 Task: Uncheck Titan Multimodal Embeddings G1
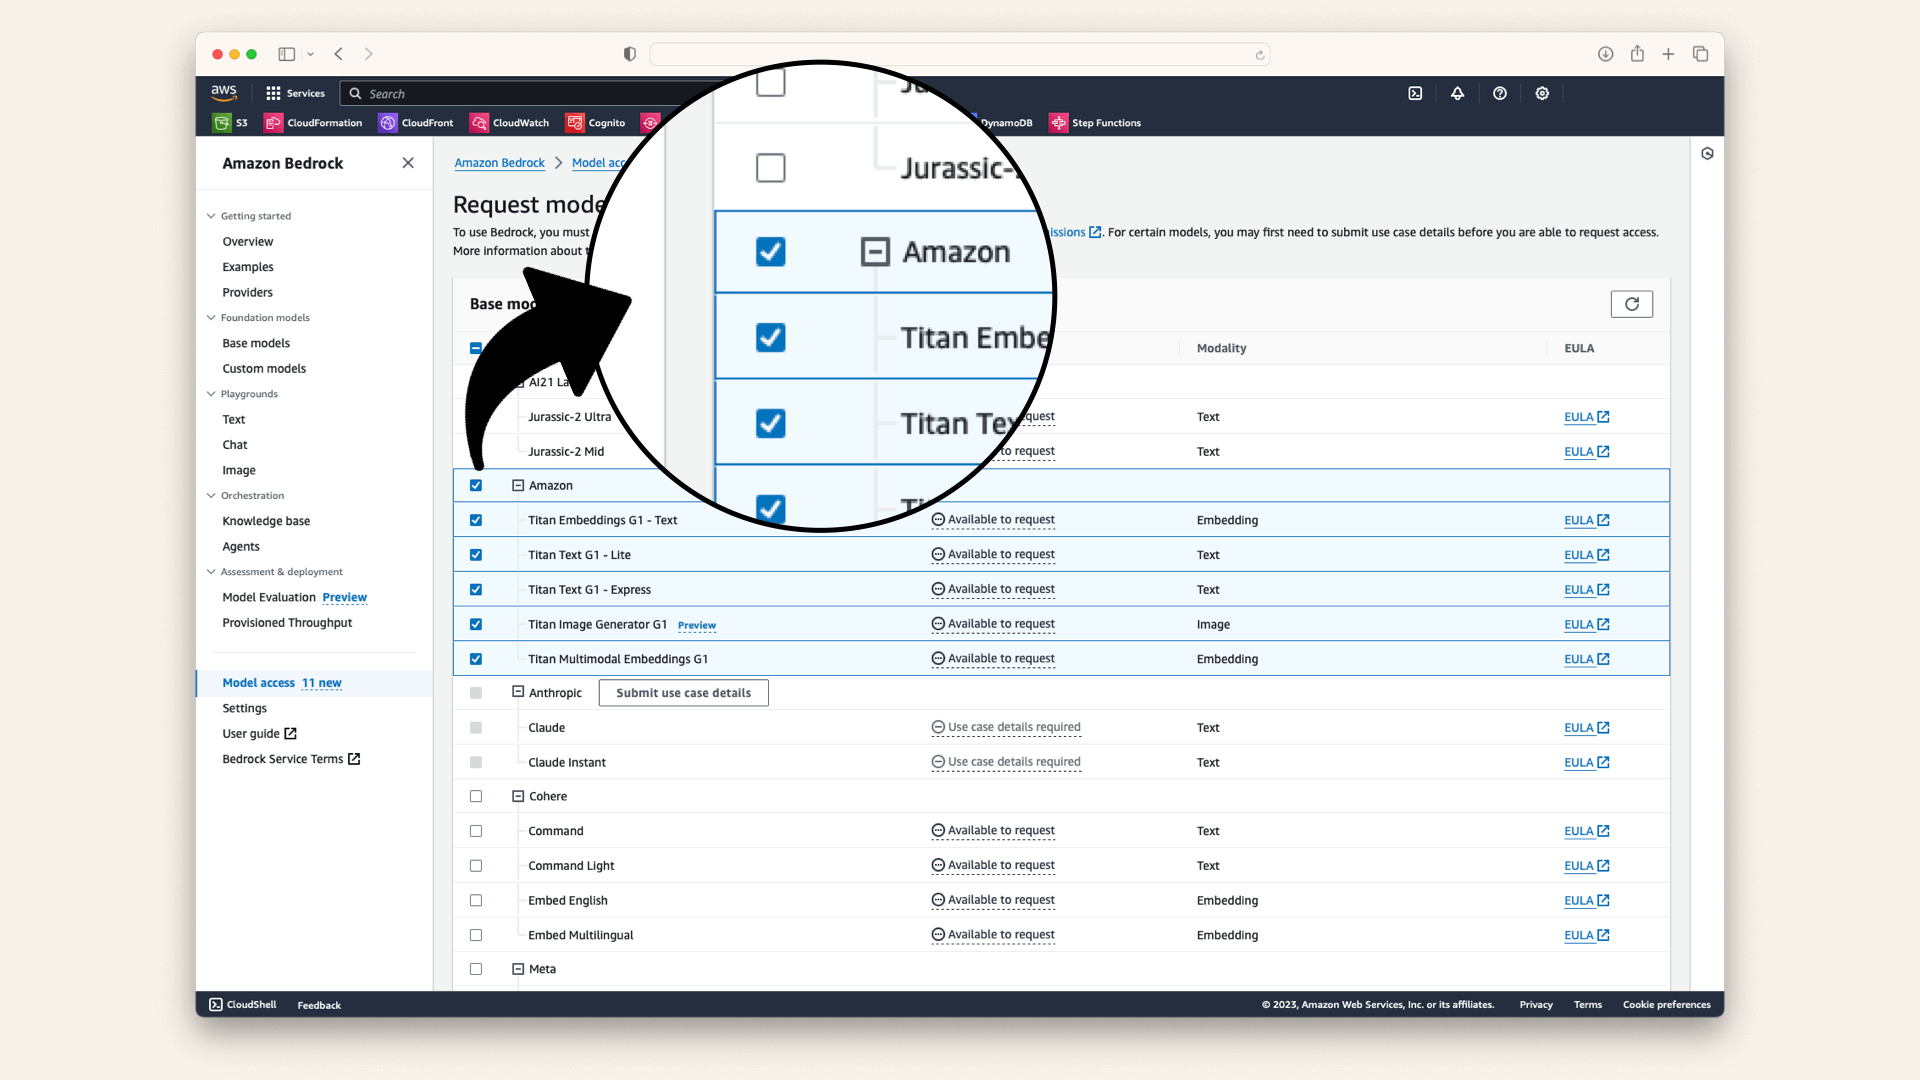point(476,659)
